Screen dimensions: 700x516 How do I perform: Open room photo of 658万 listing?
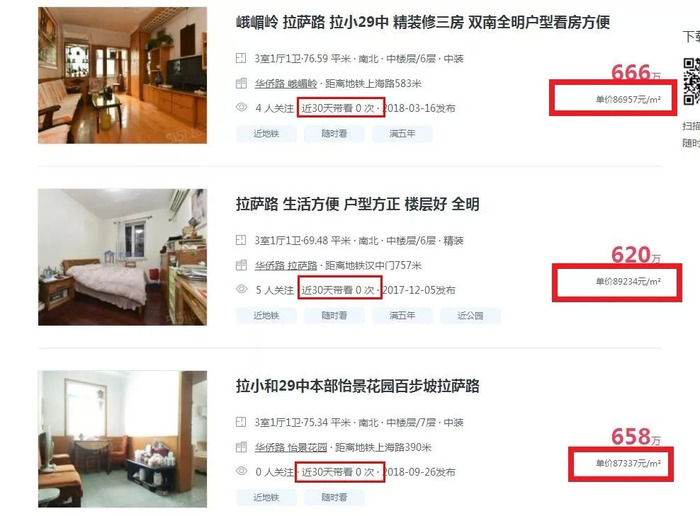point(122,439)
